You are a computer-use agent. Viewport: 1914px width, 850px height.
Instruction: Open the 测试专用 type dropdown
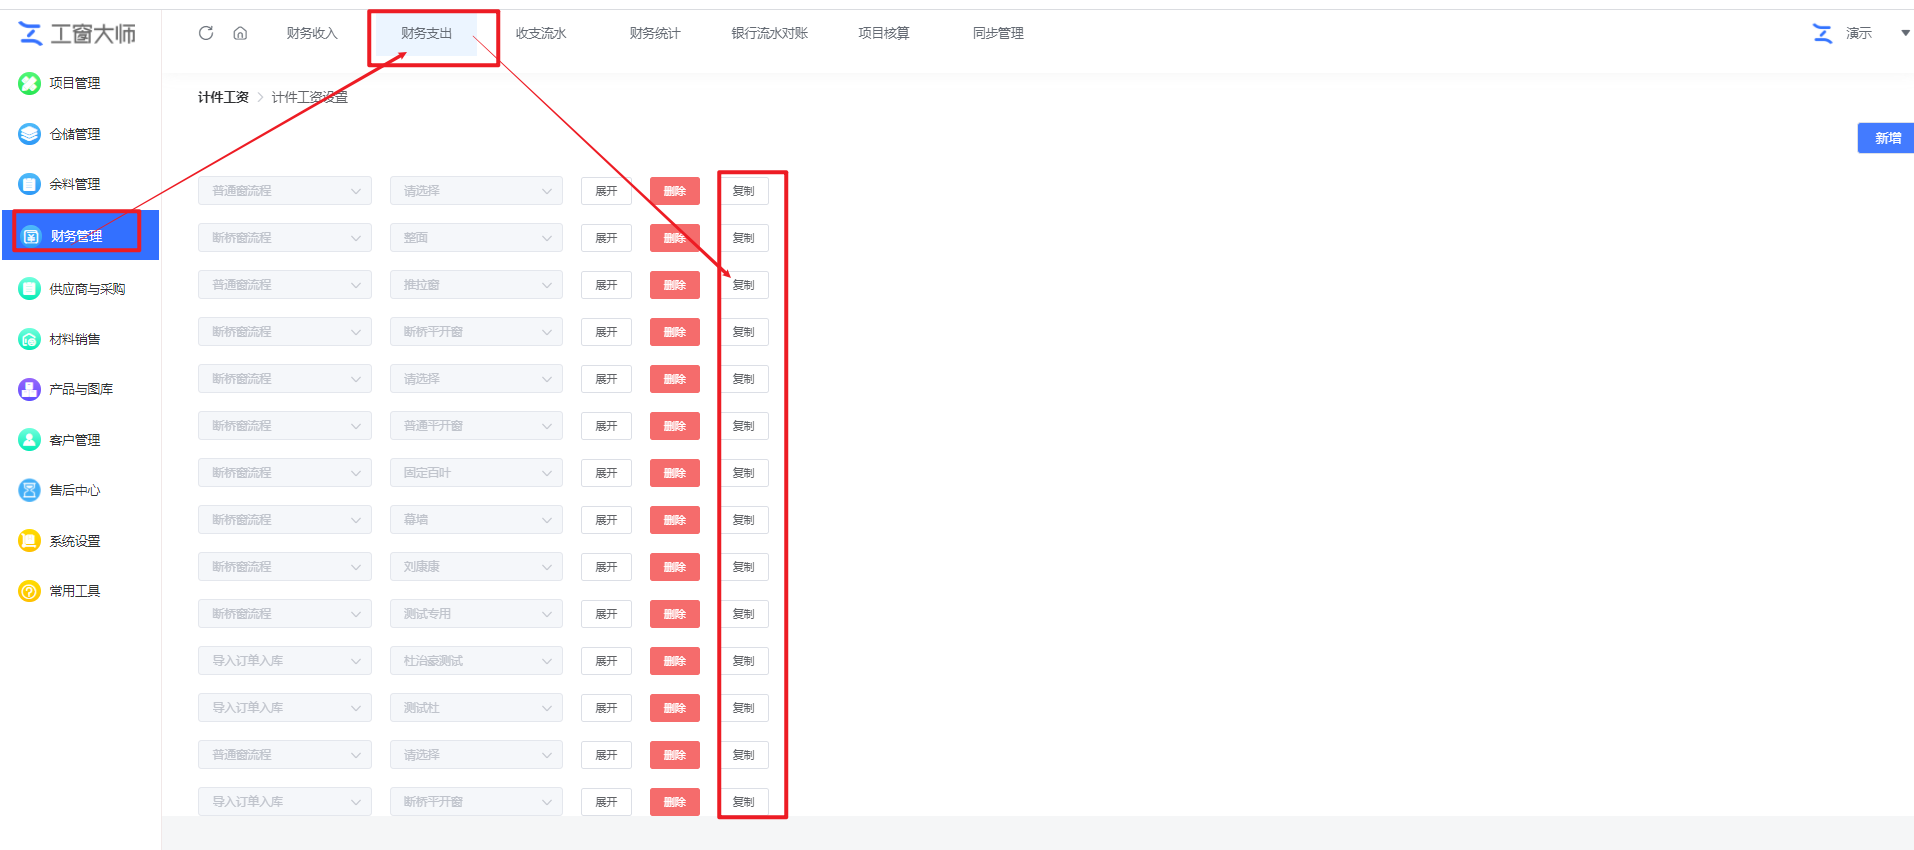point(476,614)
